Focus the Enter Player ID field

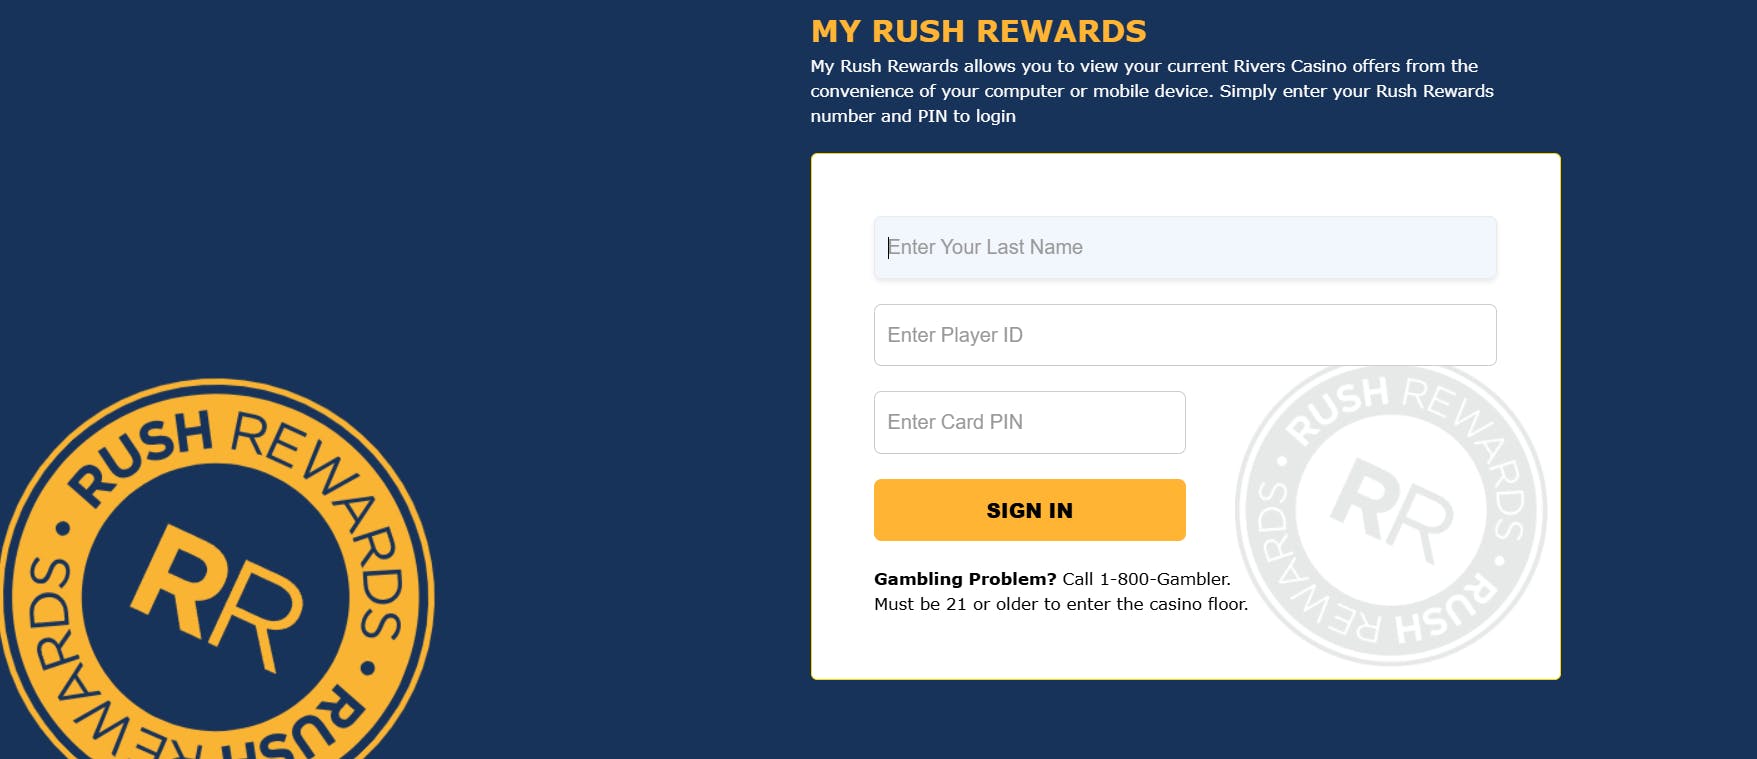point(1185,335)
